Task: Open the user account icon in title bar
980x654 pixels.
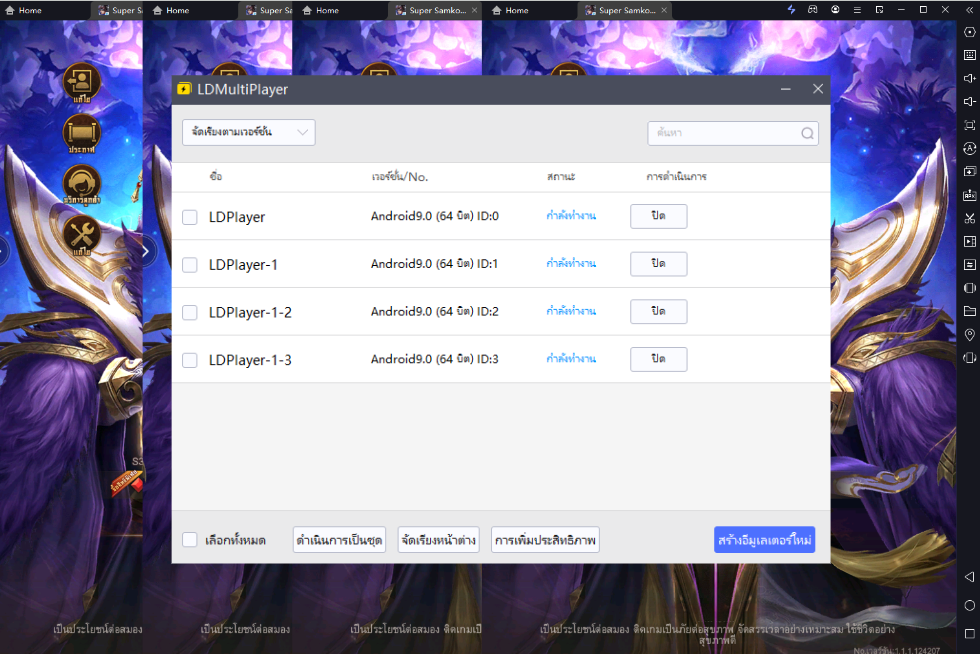Action: tap(835, 9)
